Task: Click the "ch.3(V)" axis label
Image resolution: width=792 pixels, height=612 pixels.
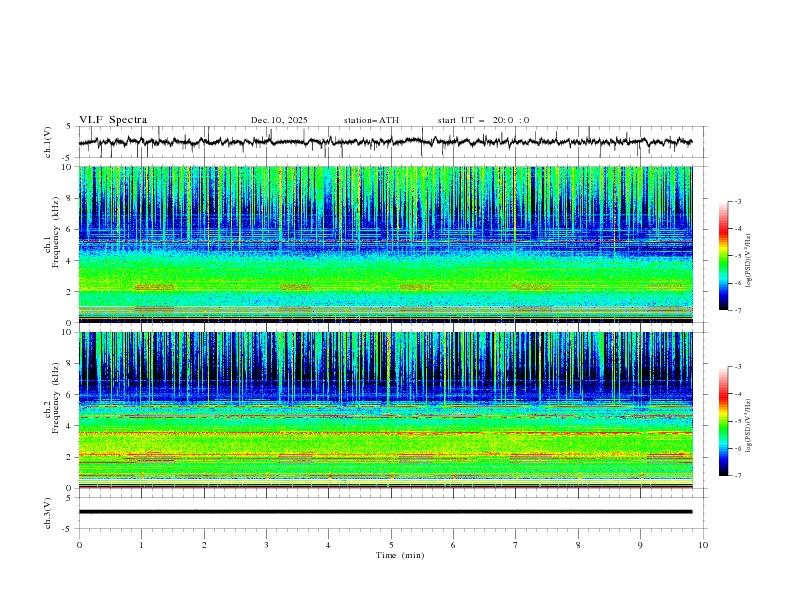Action: click(48, 513)
